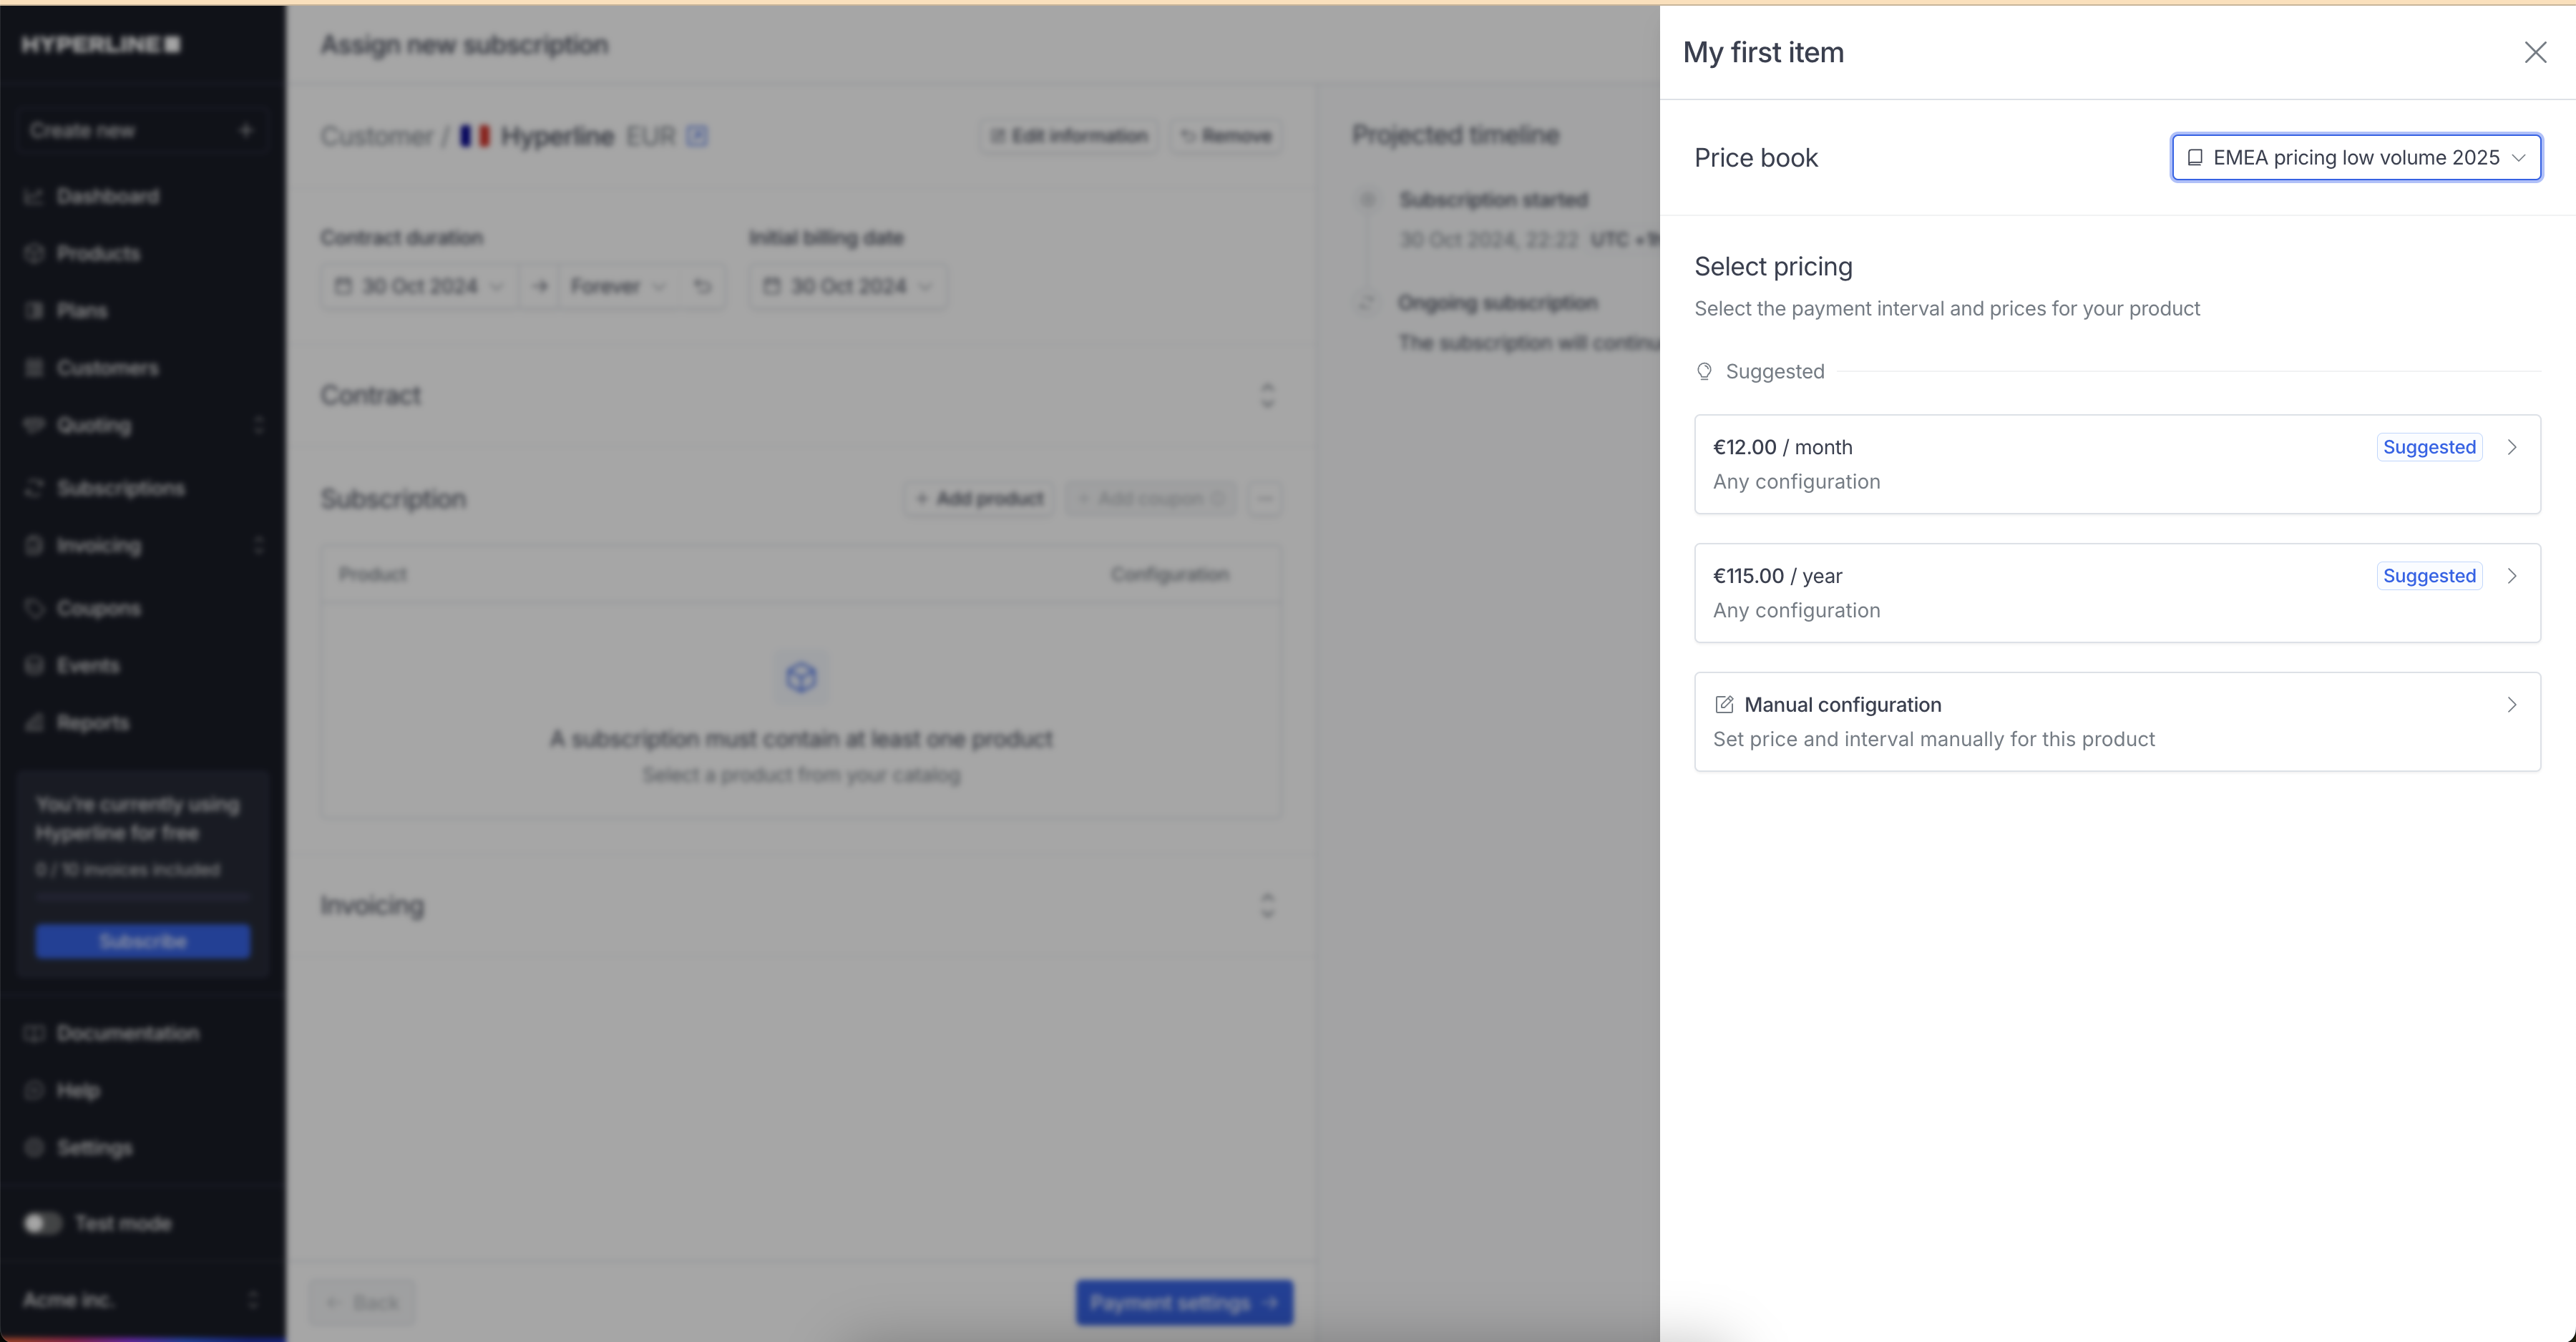This screenshot has height=1342, width=2576.
Task: Click the Quoting icon in sidebar
Action: coord(34,425)
